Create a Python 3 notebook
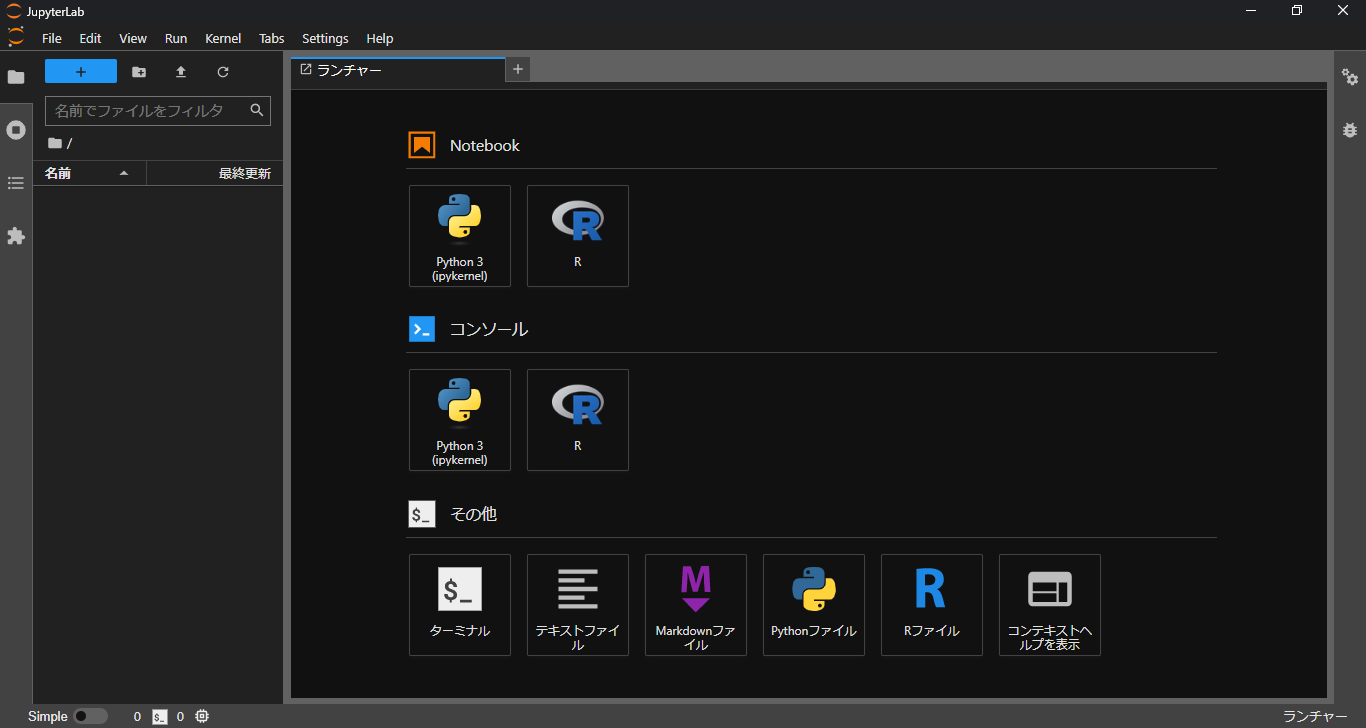This screenshot has height=728, width=1366. point(460,236)
